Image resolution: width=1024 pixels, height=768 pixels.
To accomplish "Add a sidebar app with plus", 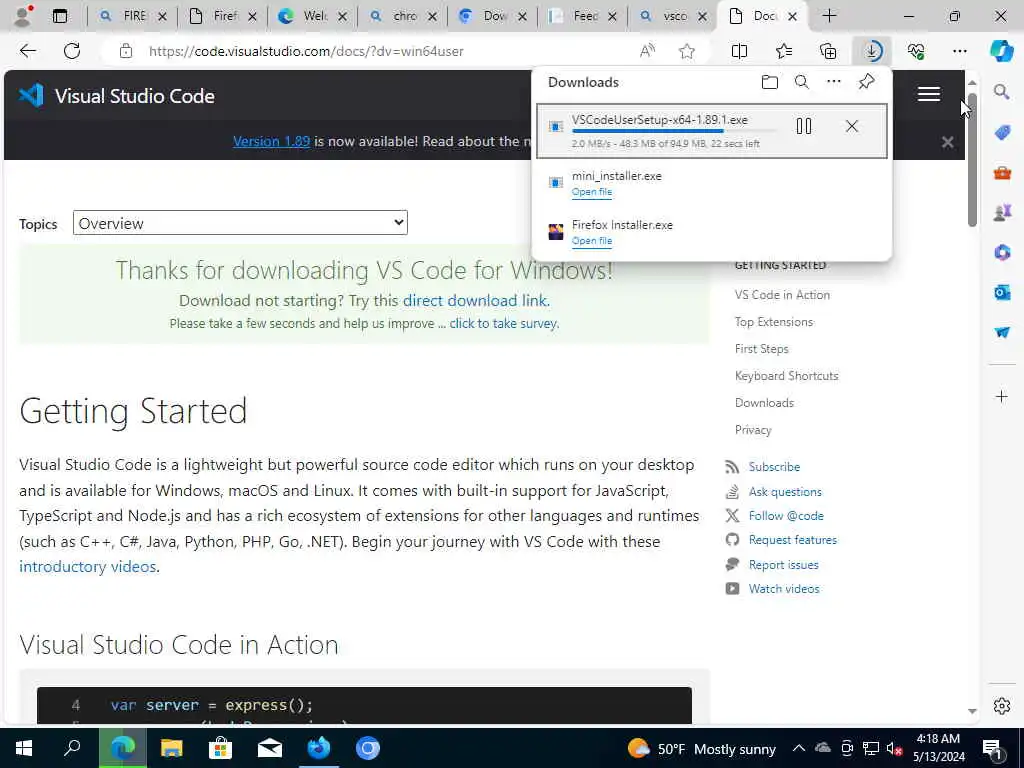I will (1002, 396).
